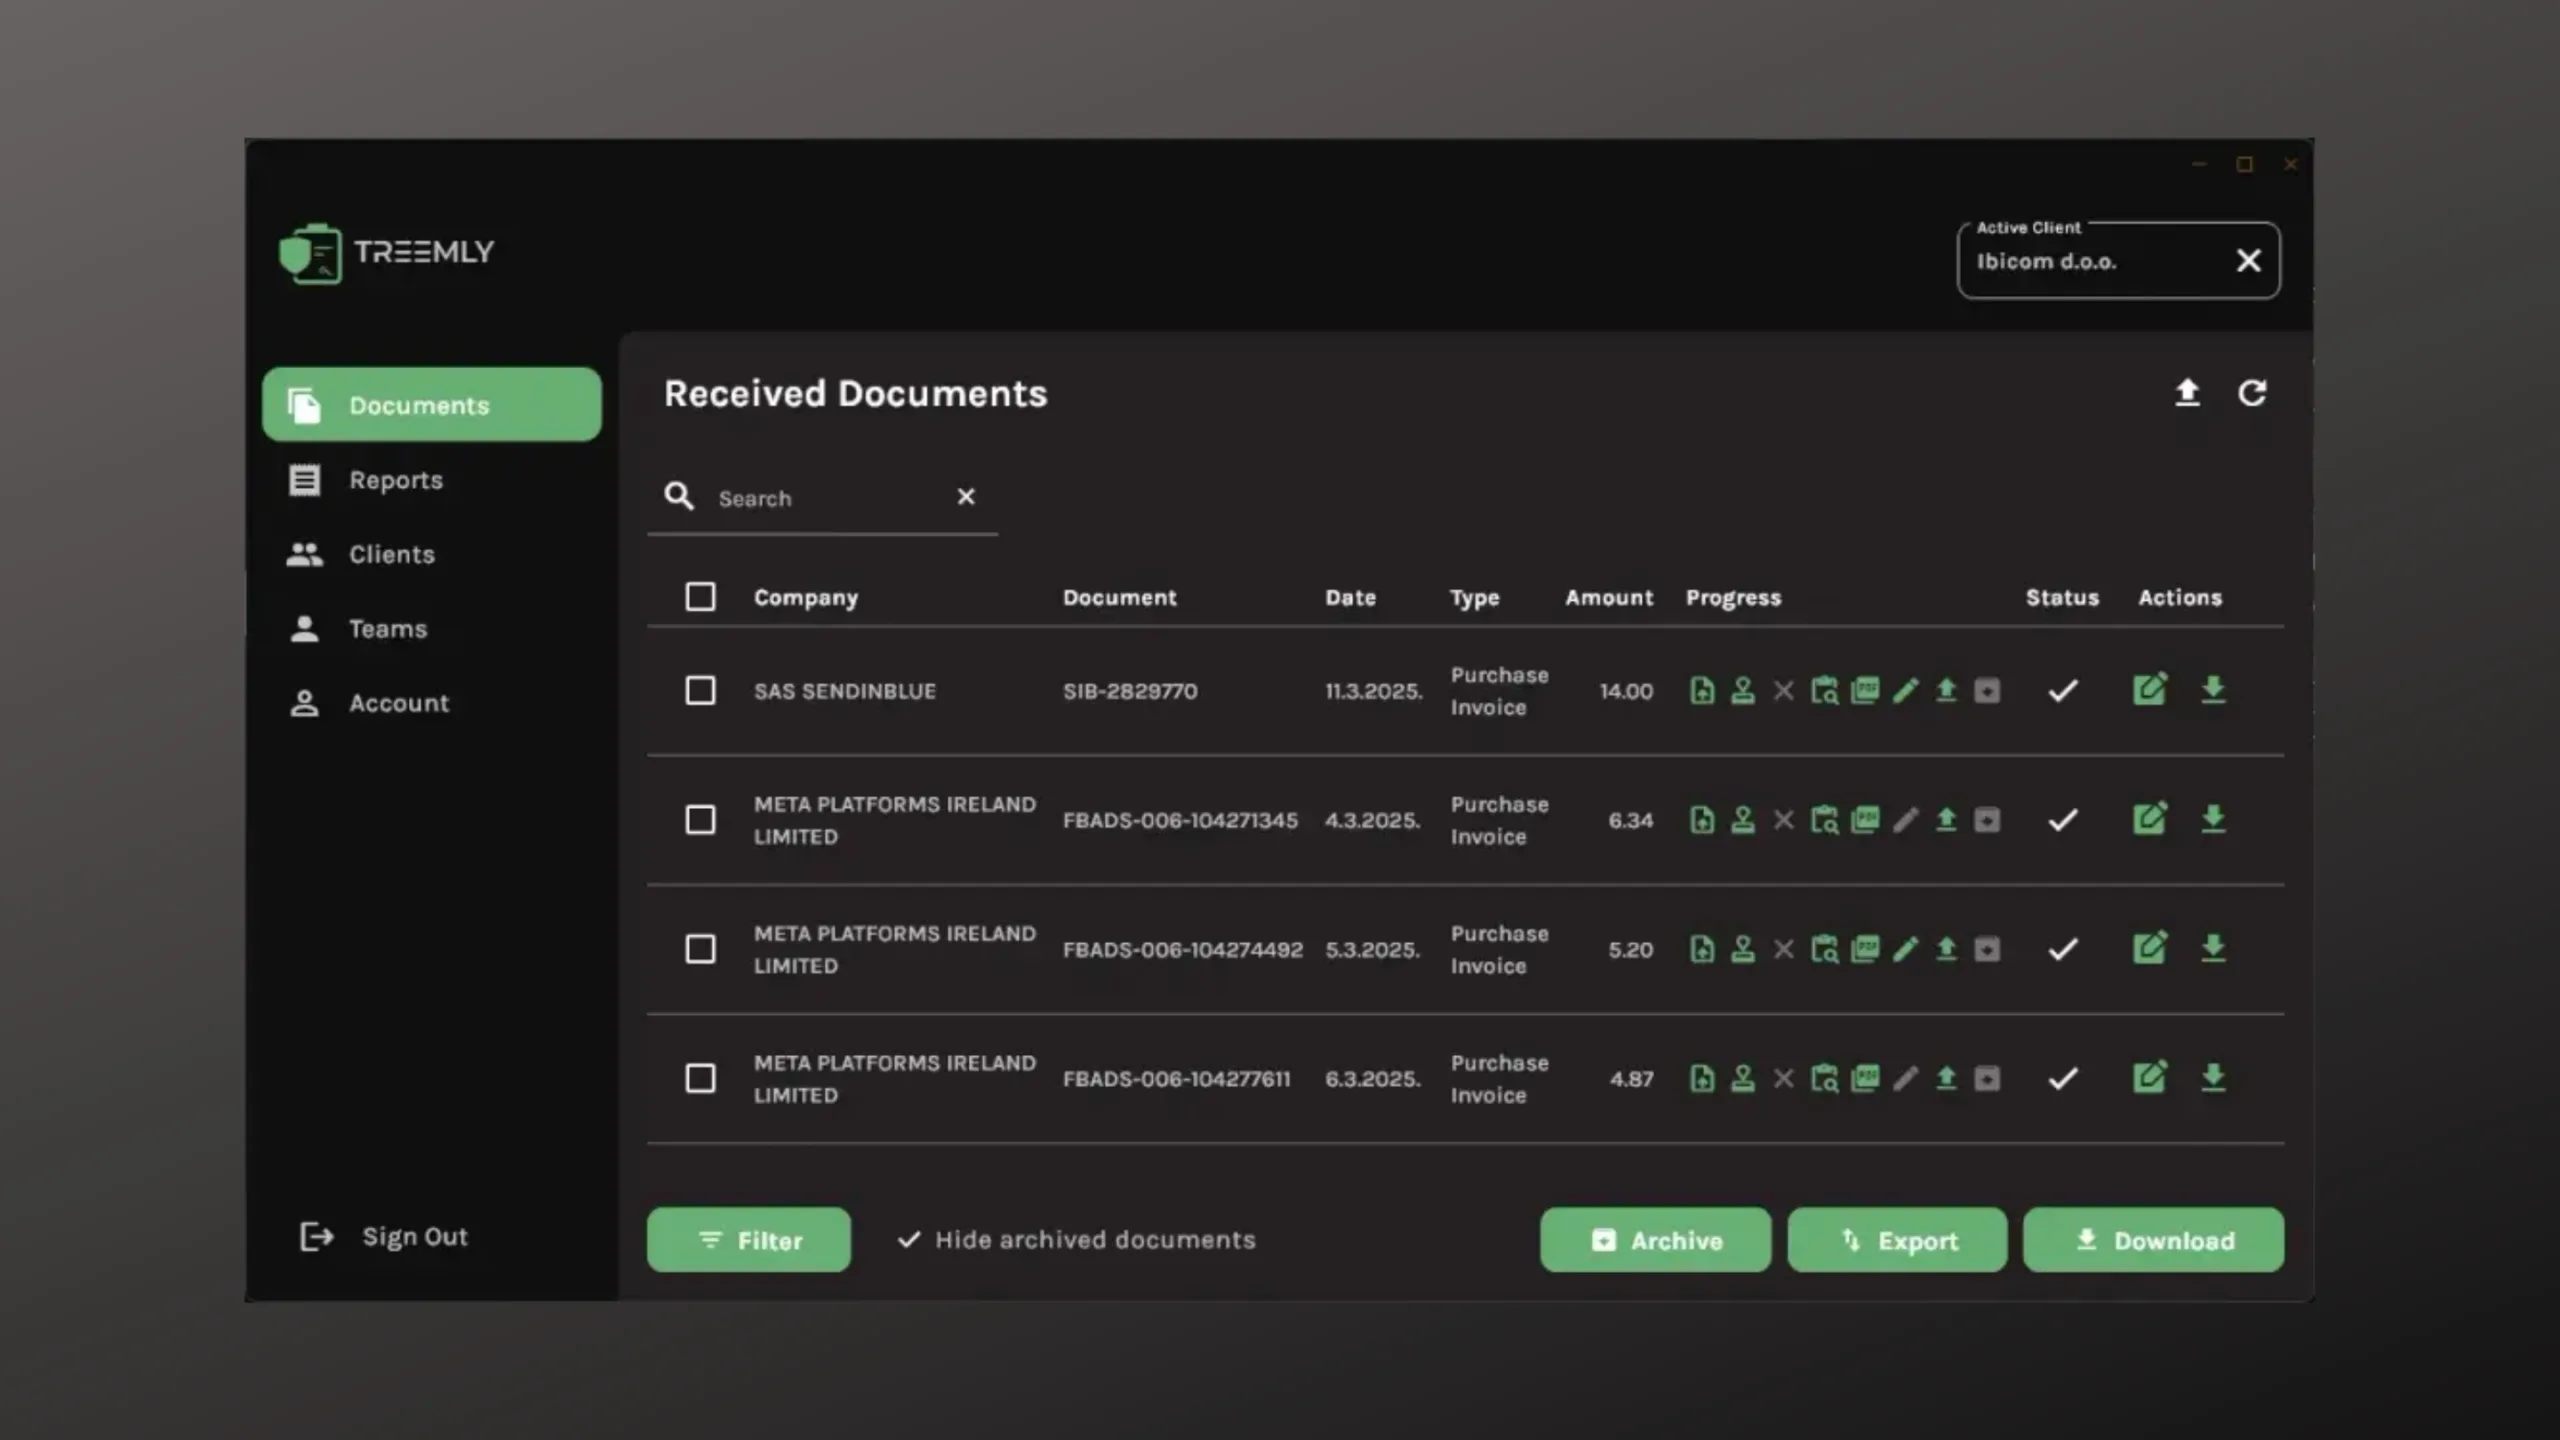Click the pencil progress icon for SIB-2829770
Screen dimensions: 2560x1440
tap(1906, 690)
